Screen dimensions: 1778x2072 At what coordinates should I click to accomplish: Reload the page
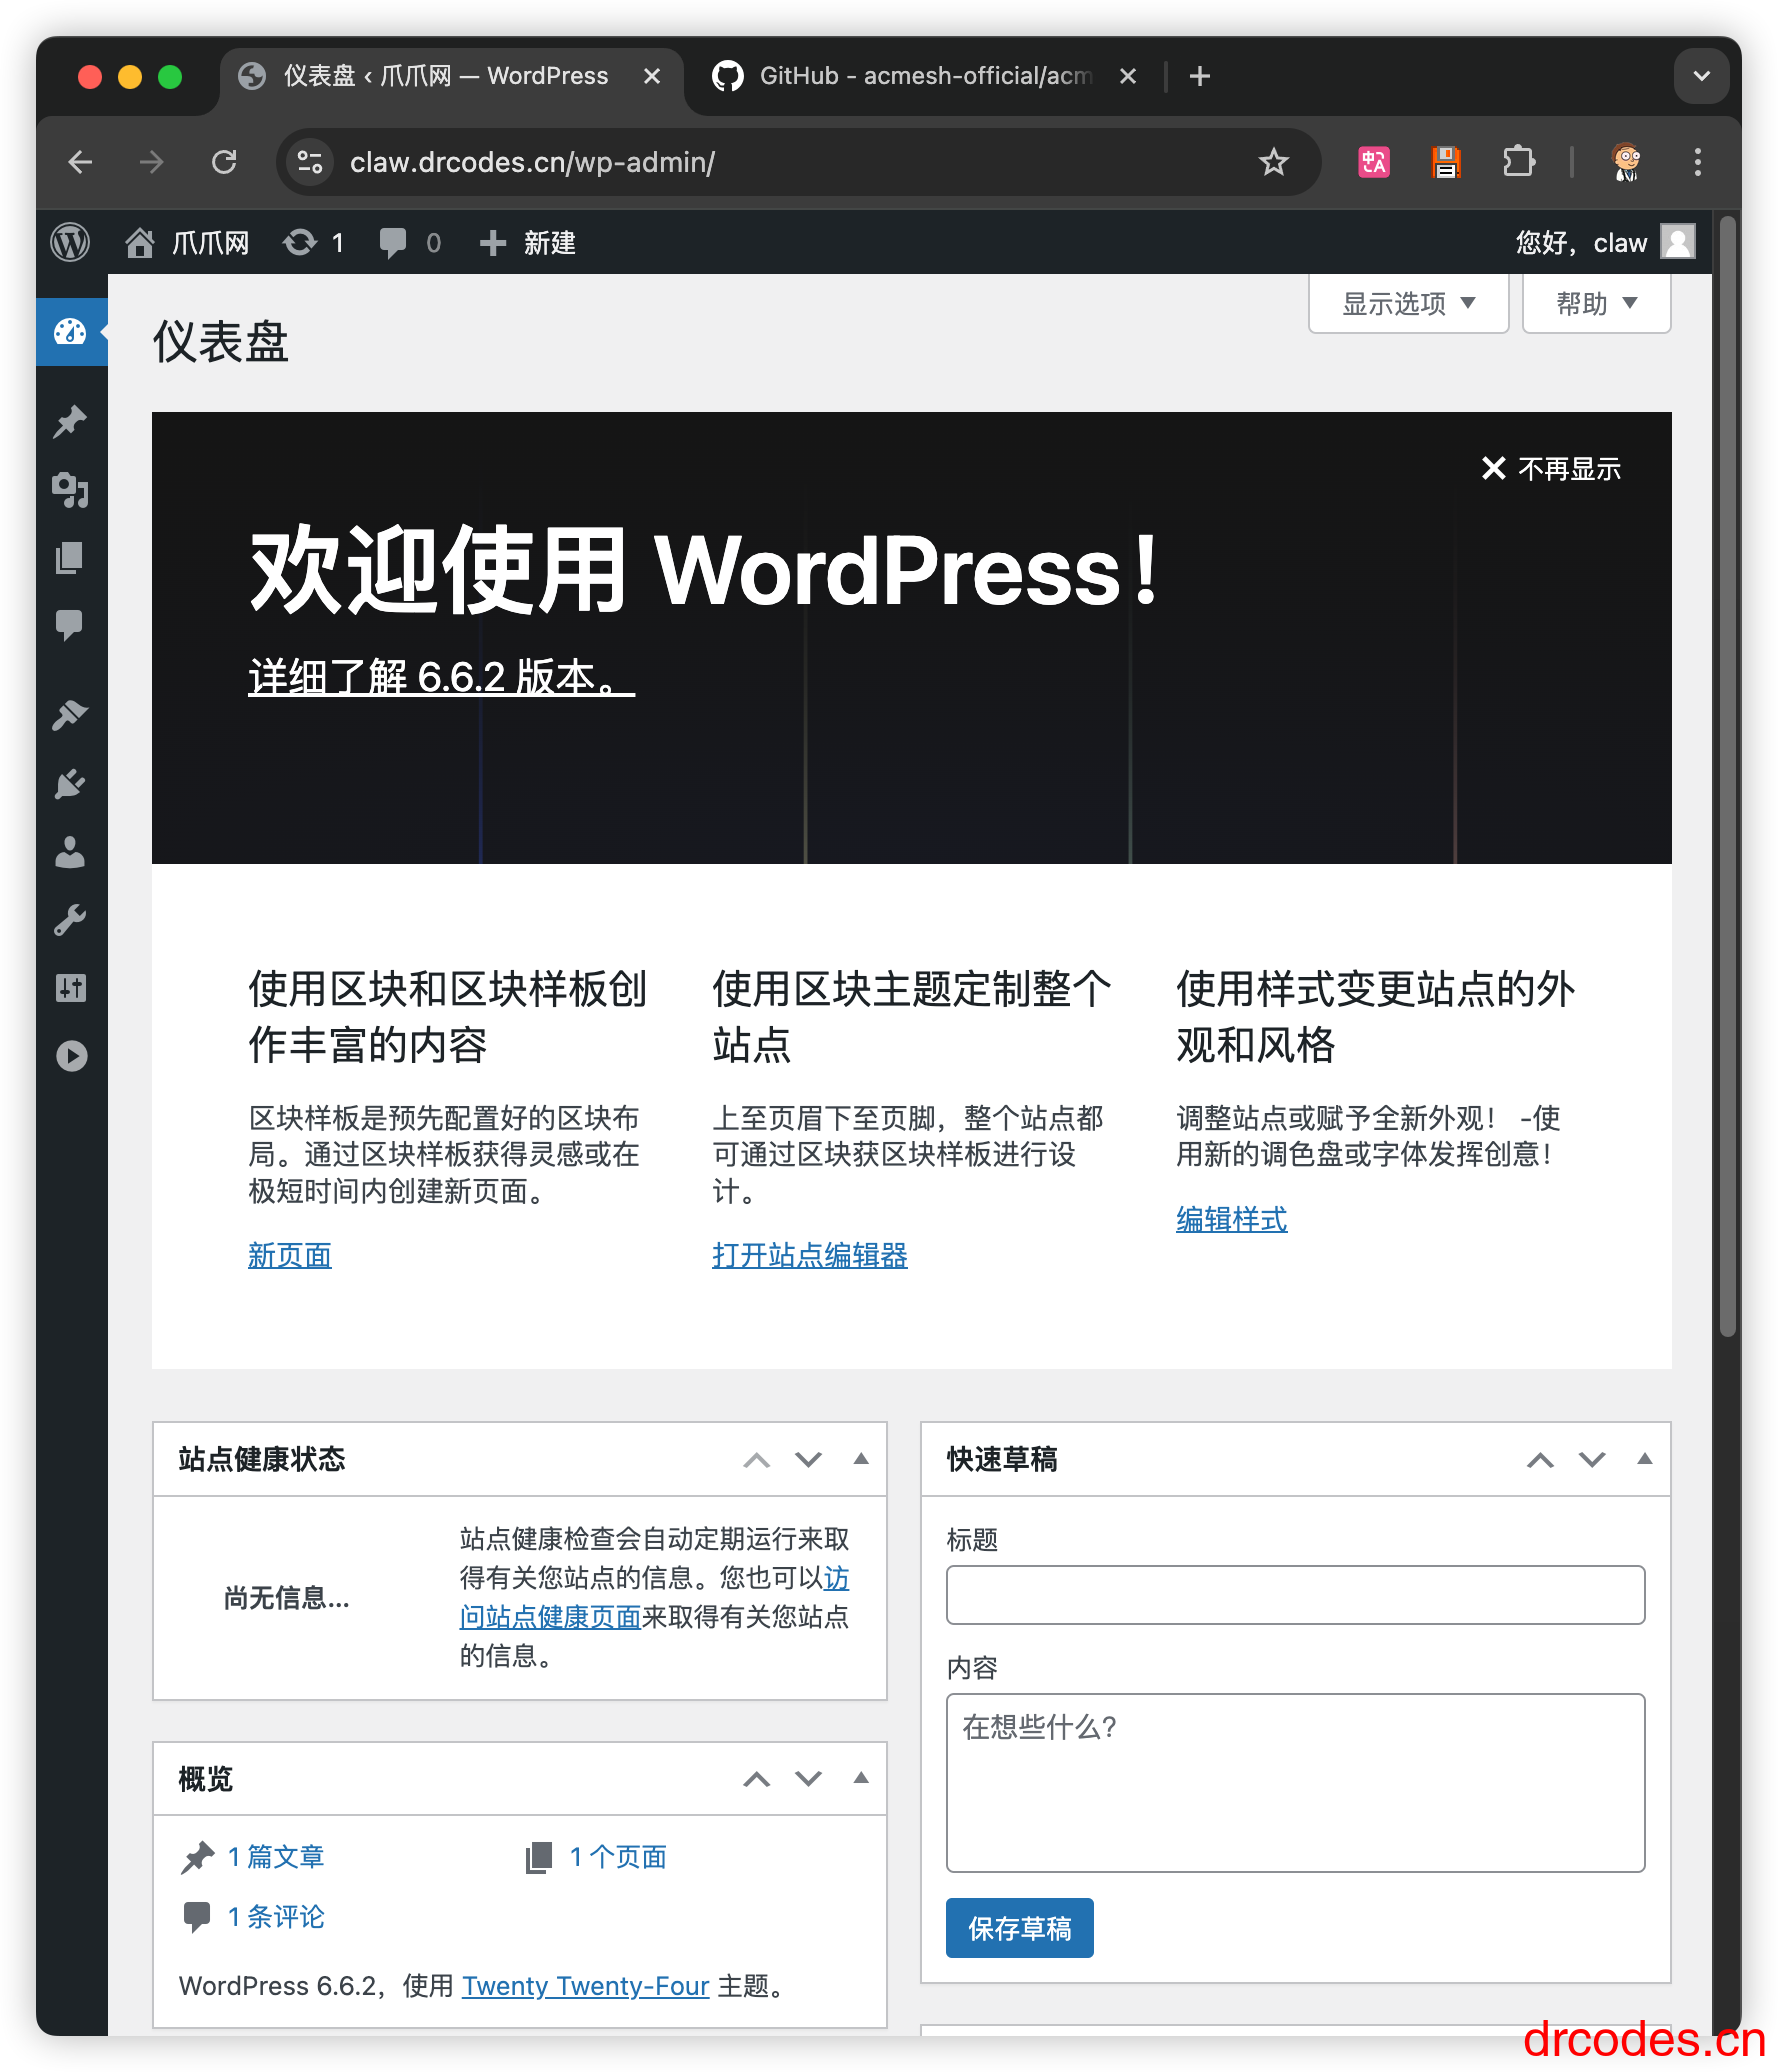point(224,162)
